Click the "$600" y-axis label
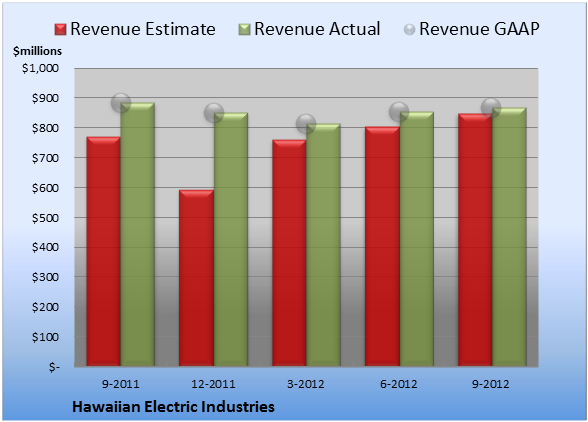The image size is (588, 422). click(x=45, y=188)
